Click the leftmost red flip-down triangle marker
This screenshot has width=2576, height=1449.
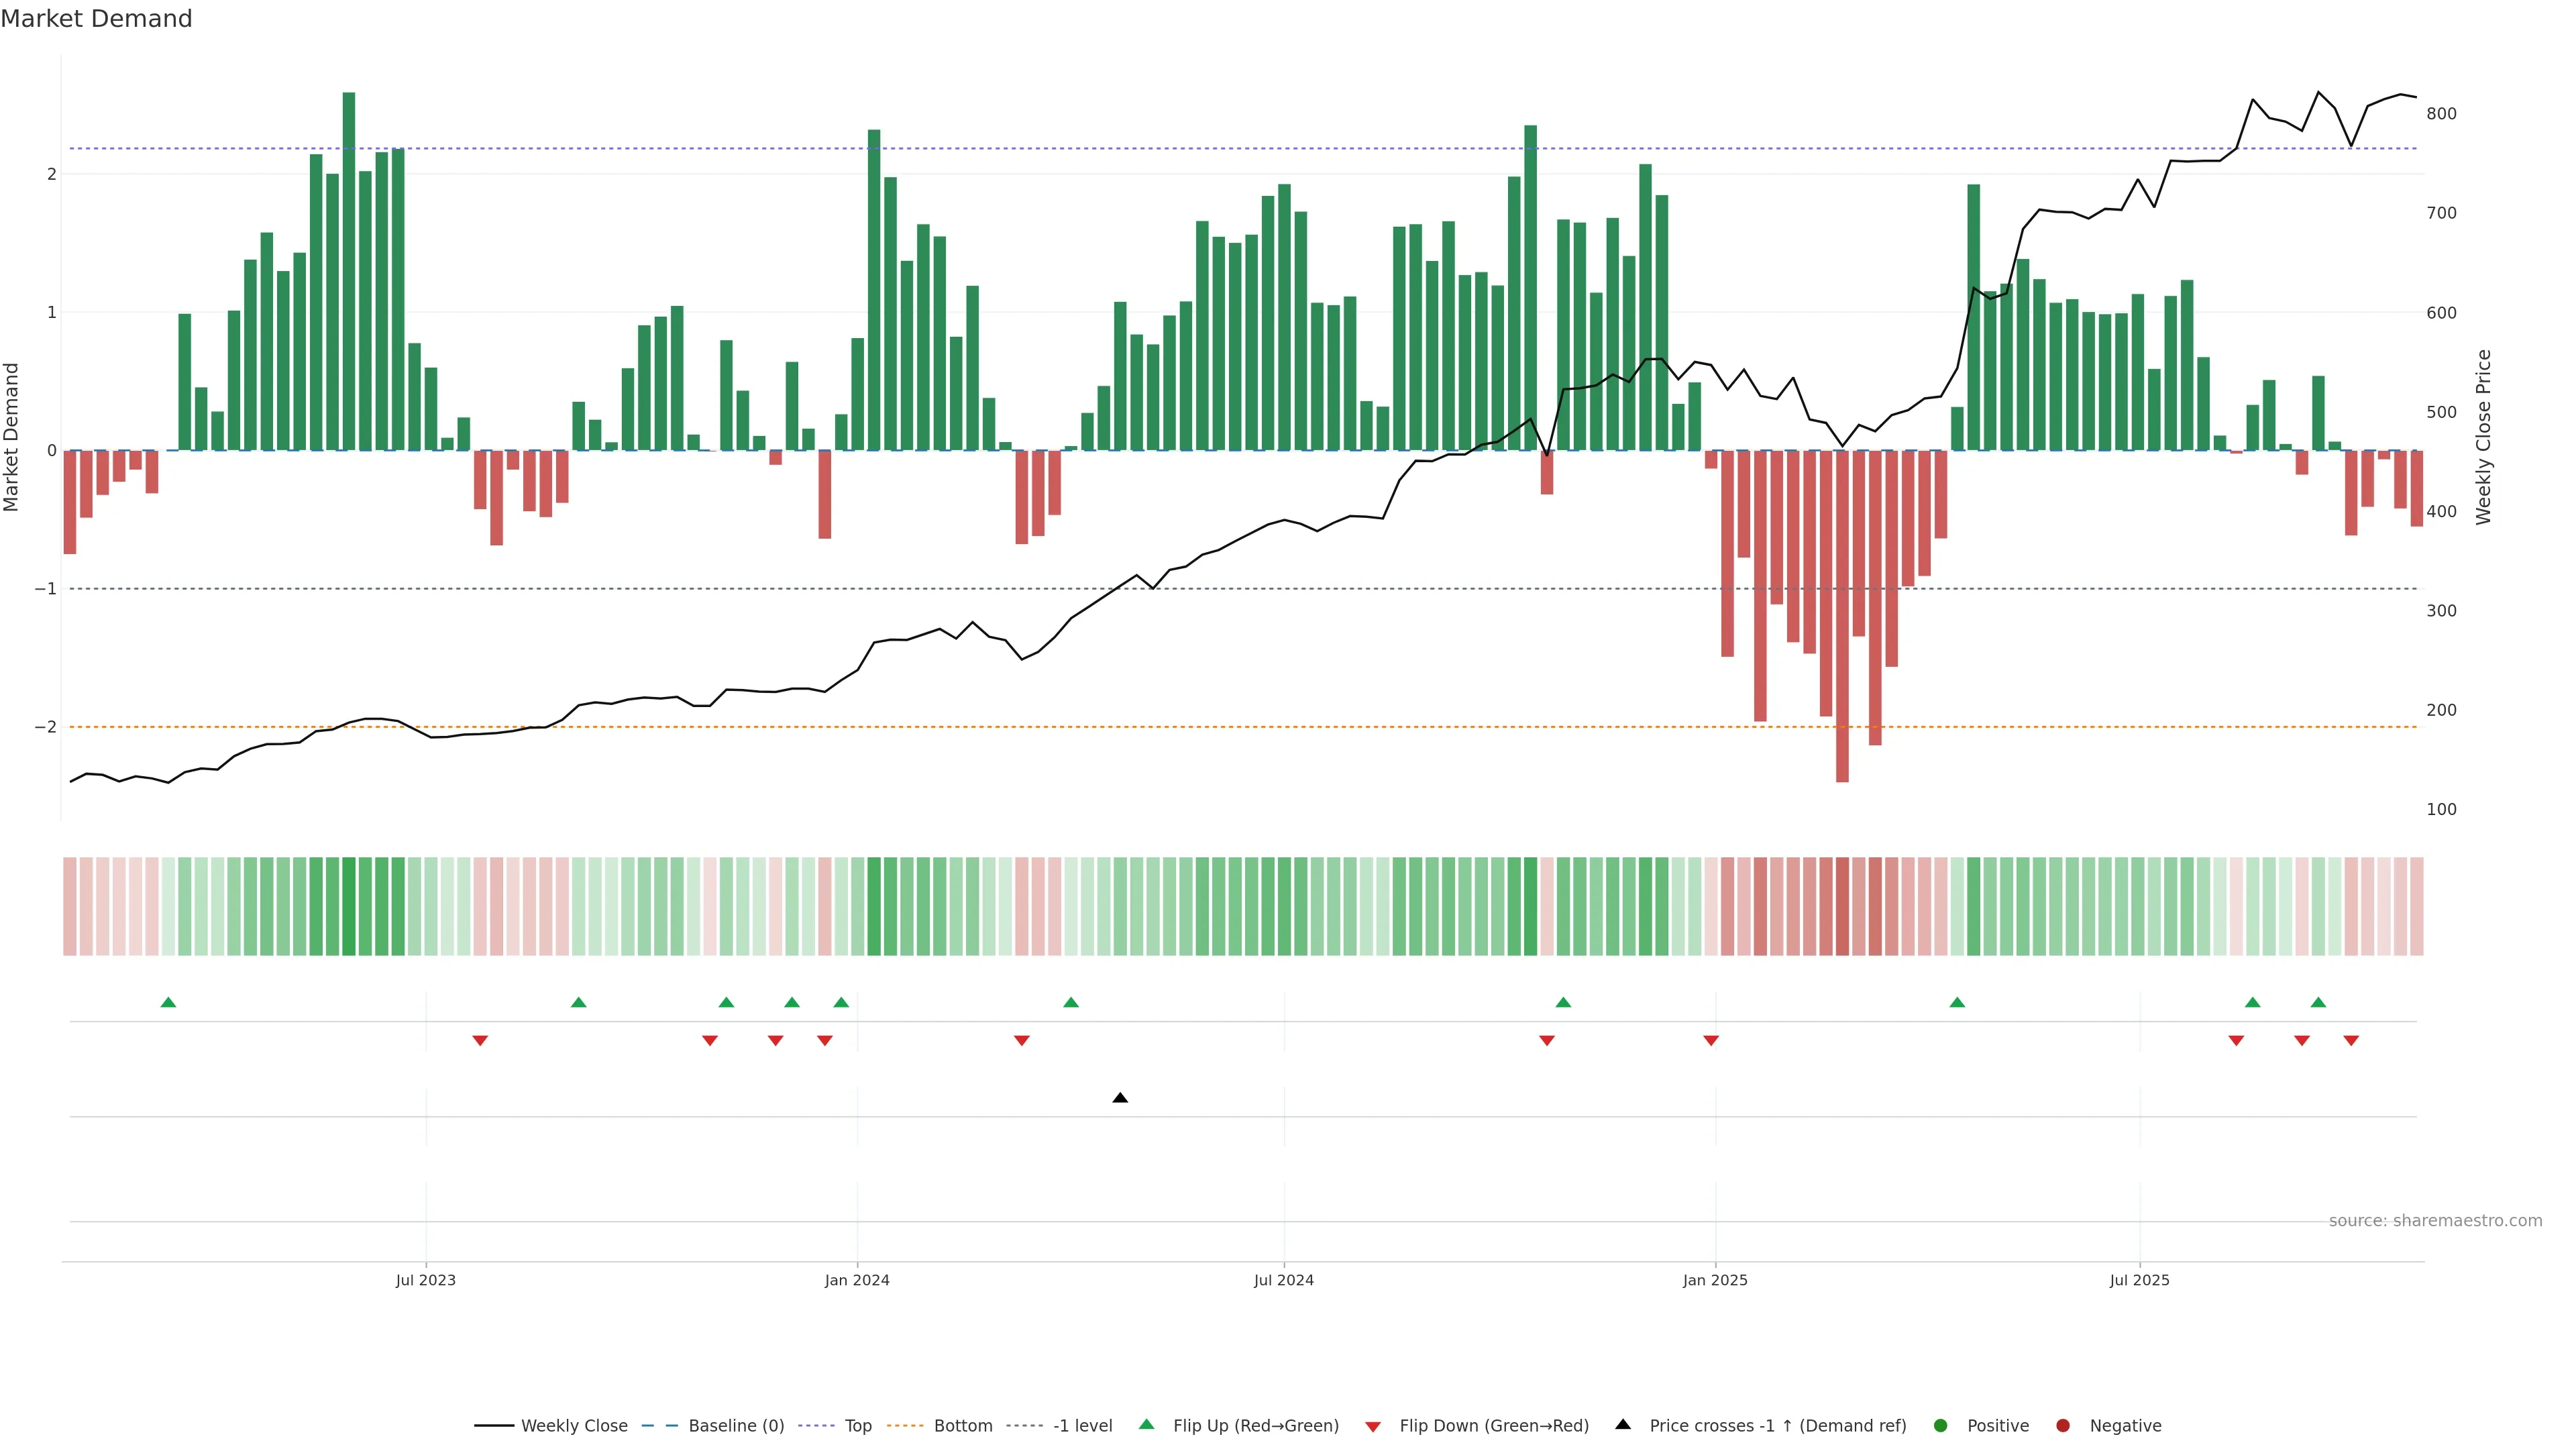pyautogui.click(x=480, y=1041)
